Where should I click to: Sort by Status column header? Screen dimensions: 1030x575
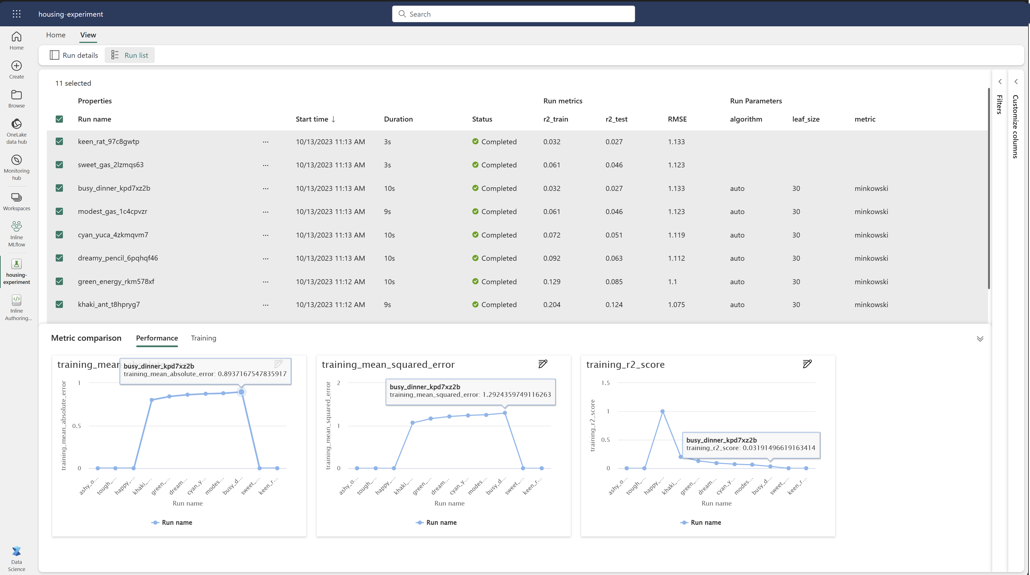coord(481,119)
